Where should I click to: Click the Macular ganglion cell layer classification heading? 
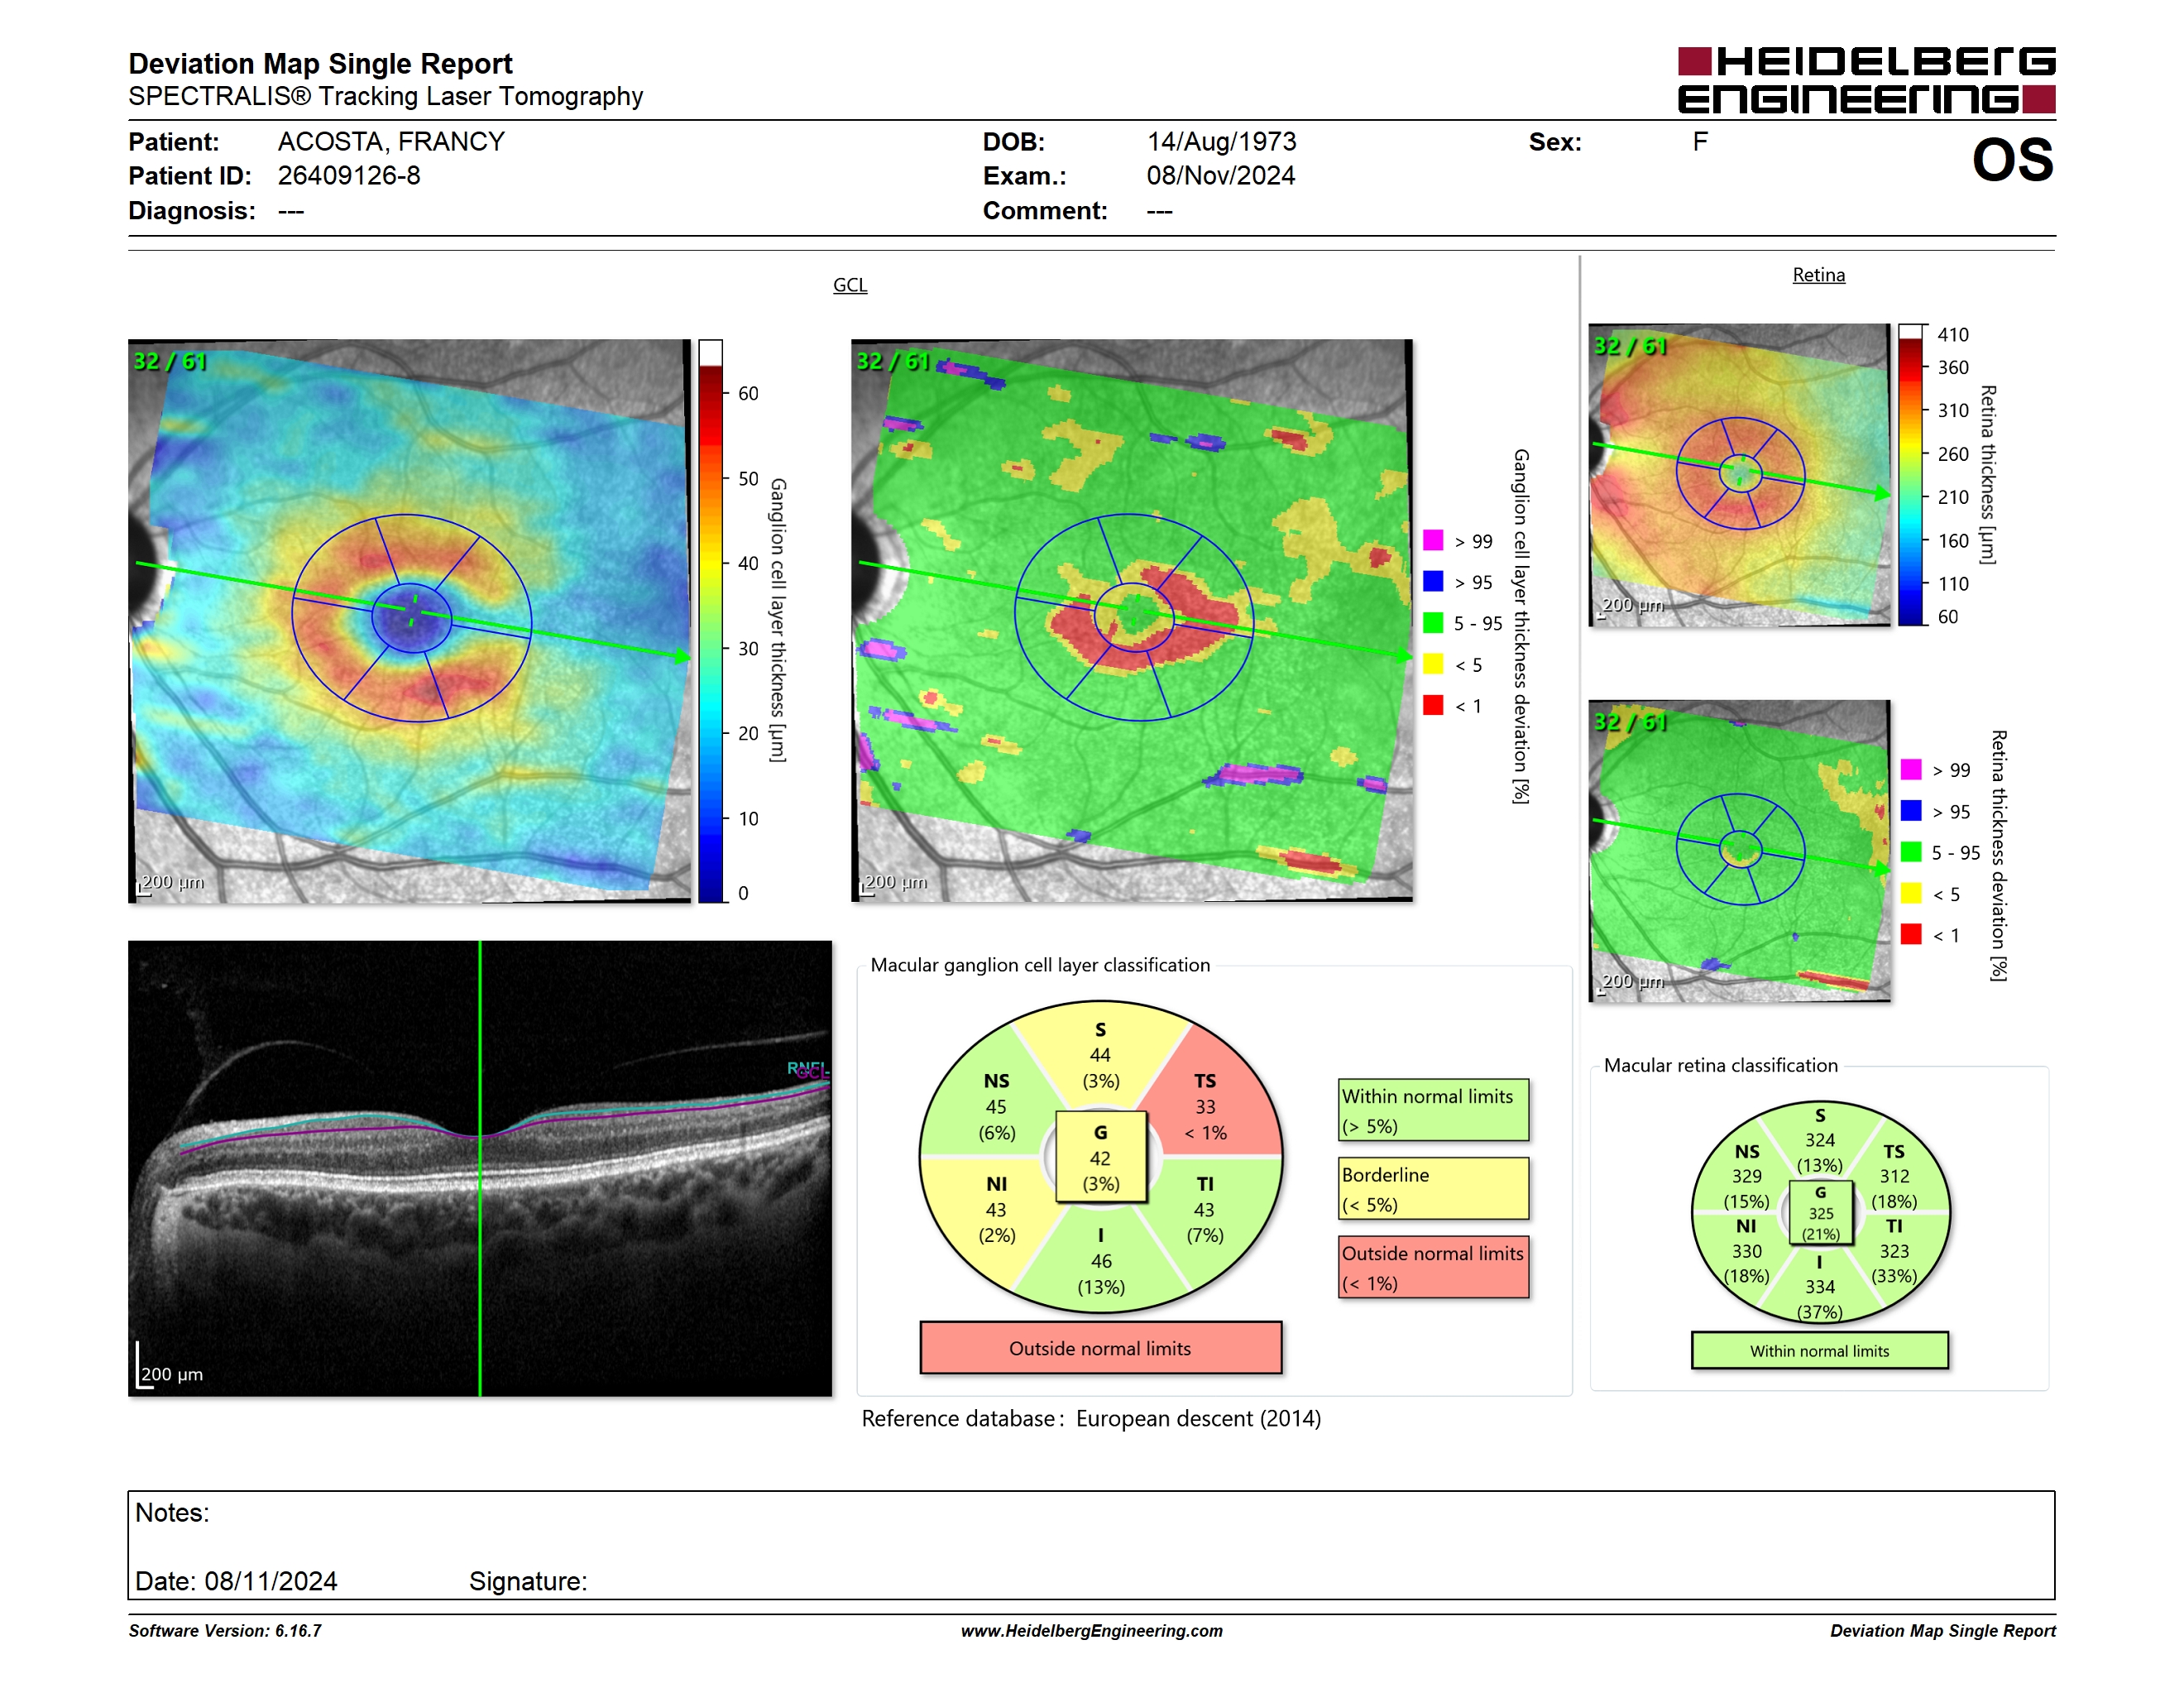[1040, 965]
